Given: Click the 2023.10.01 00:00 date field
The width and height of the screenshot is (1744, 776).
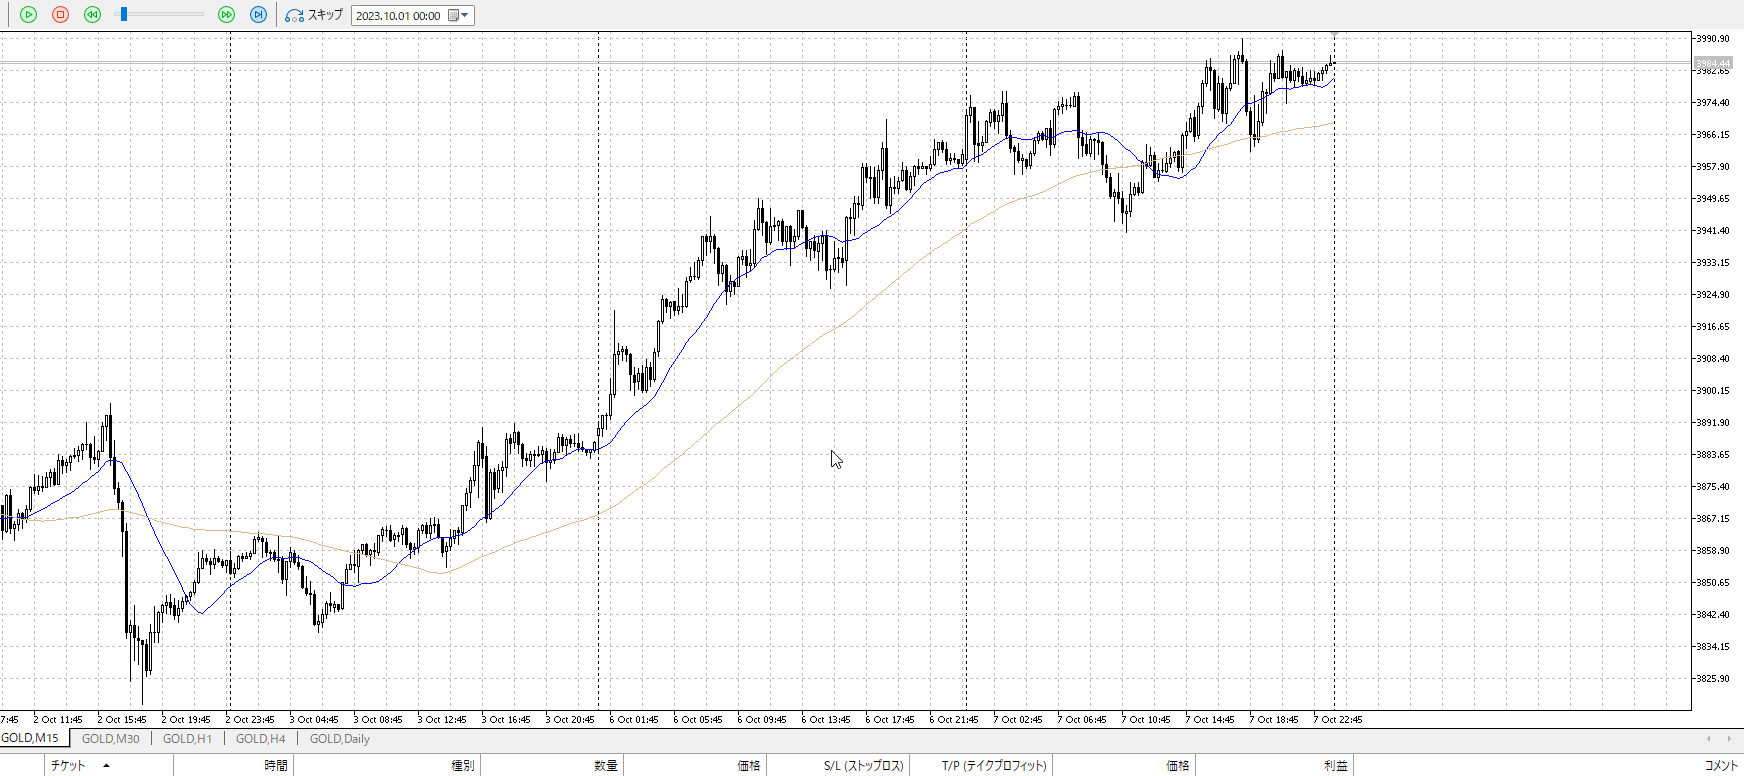Looking at the screenshot, I should pyautogui.click(x=398, y=16).
